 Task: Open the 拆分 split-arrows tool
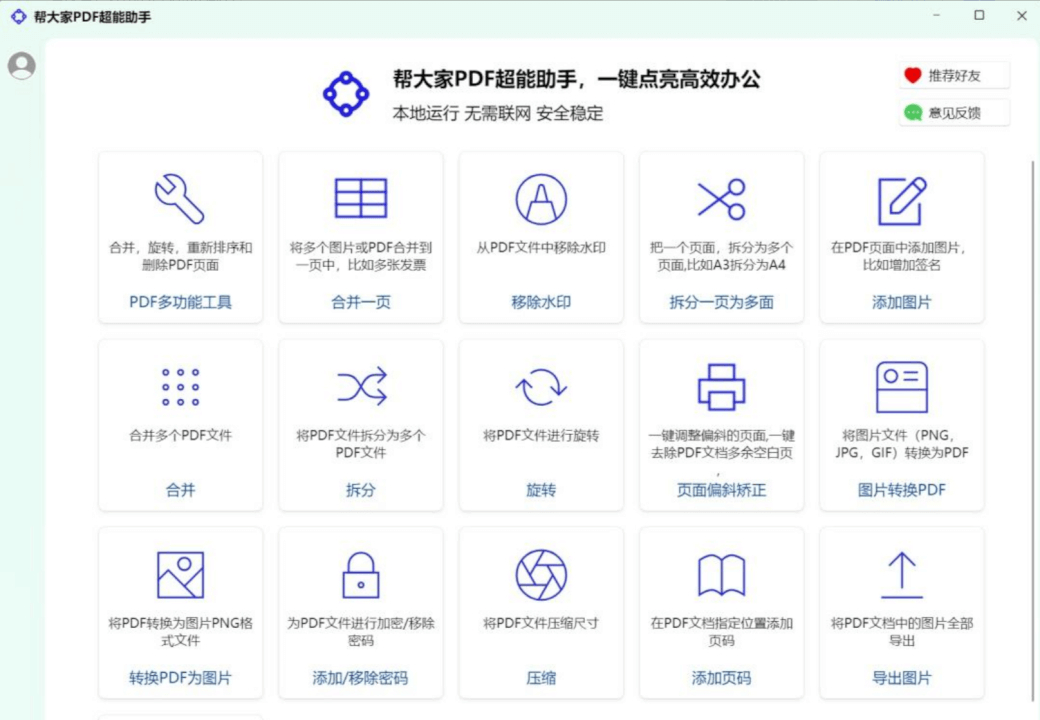(360, 424)
